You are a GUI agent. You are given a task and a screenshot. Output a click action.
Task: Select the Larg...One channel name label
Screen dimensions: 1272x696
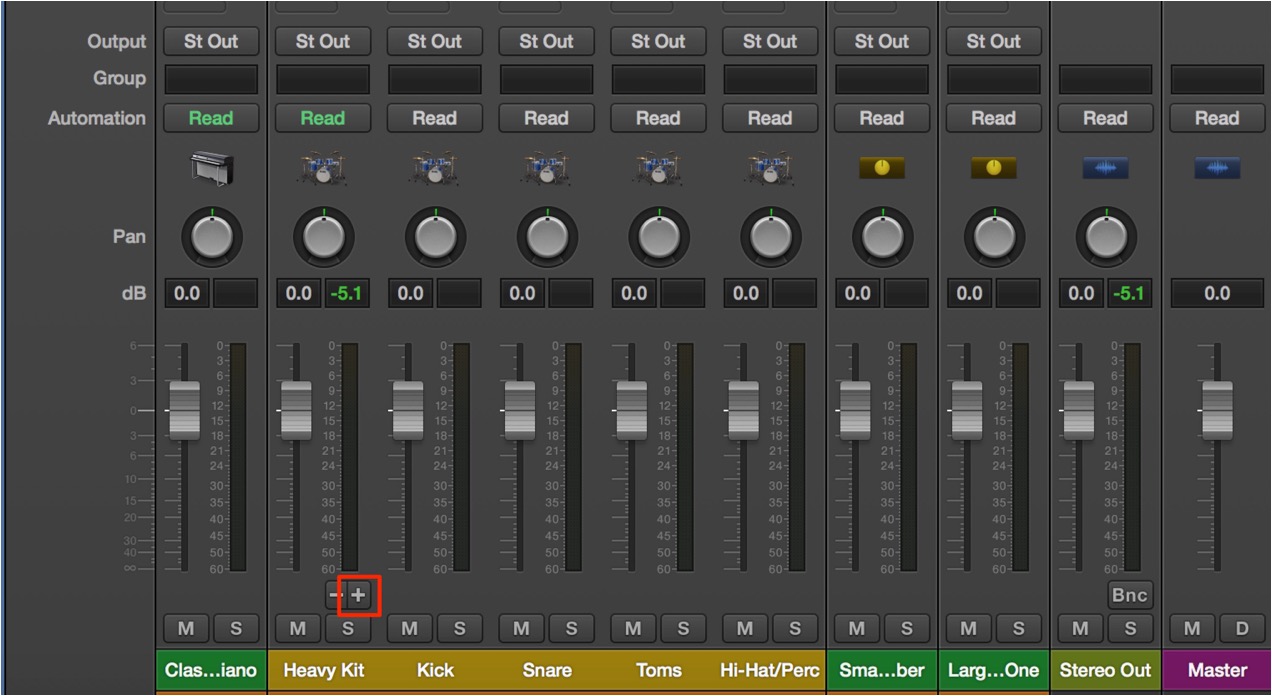tap(993, 670)
